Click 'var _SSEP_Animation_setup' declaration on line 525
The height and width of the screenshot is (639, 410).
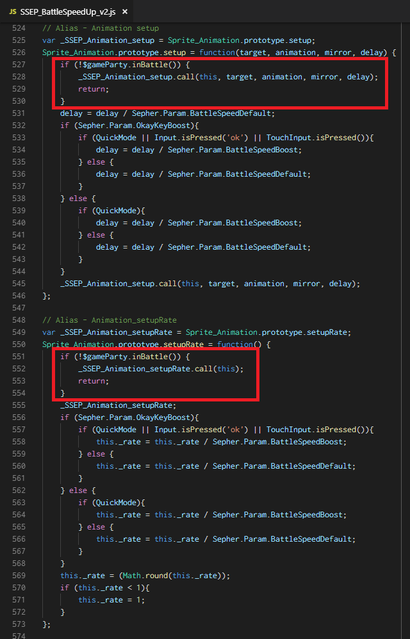(98, 40)
